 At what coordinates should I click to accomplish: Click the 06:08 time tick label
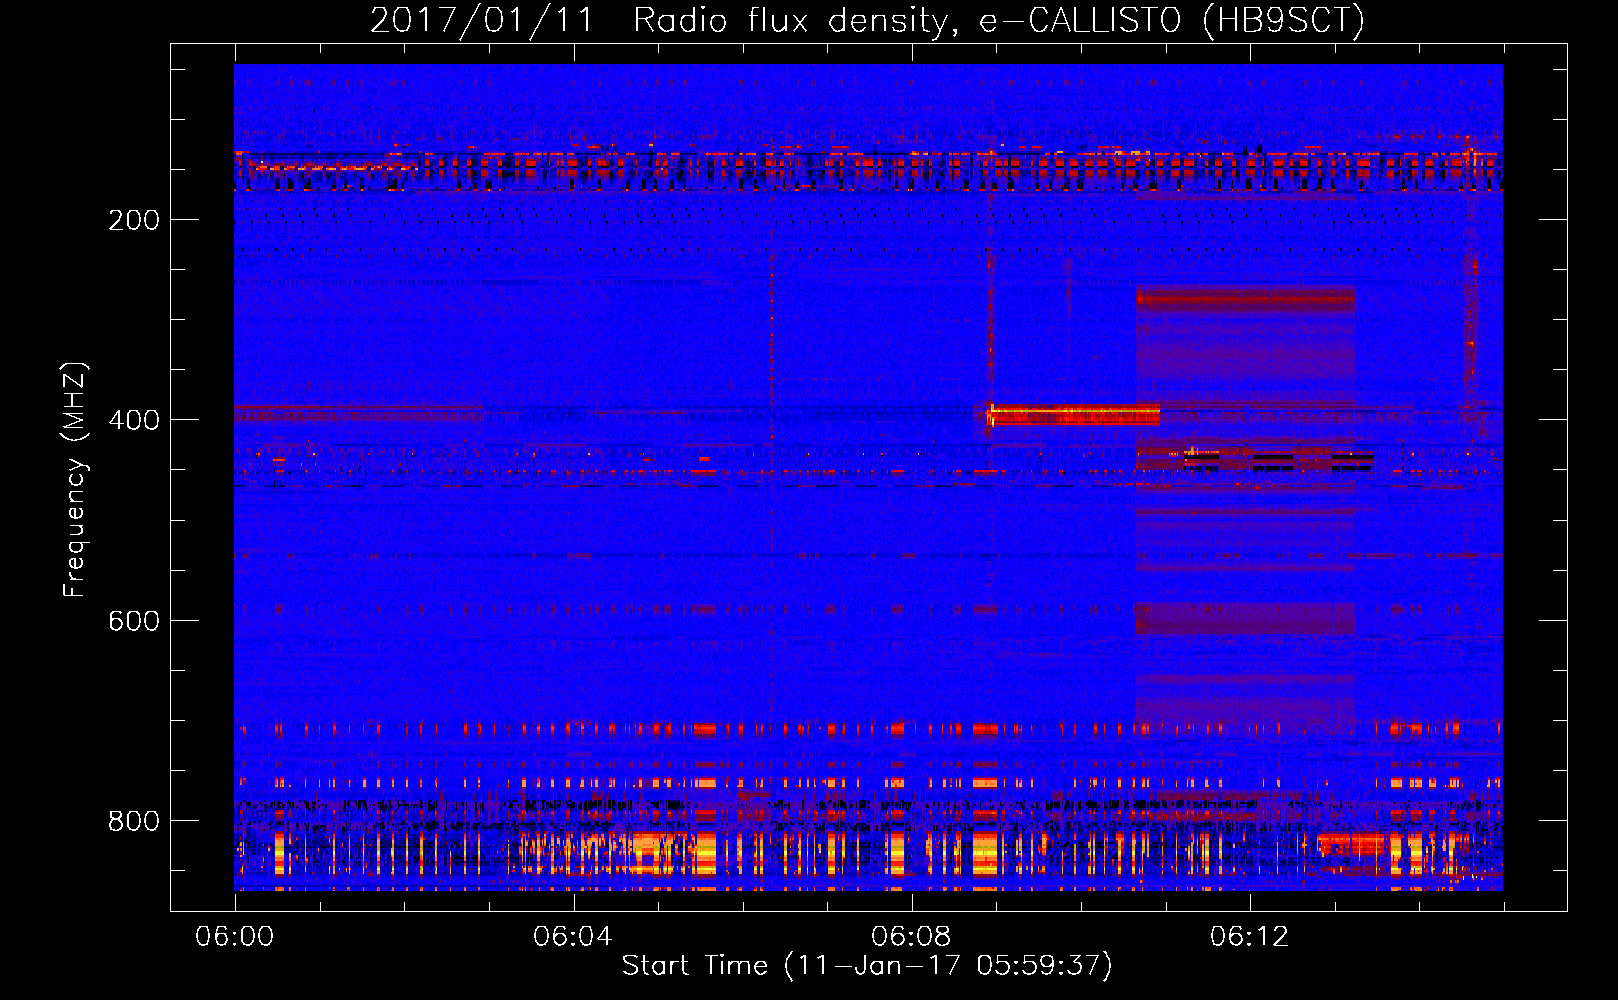[x=911, y=936]
